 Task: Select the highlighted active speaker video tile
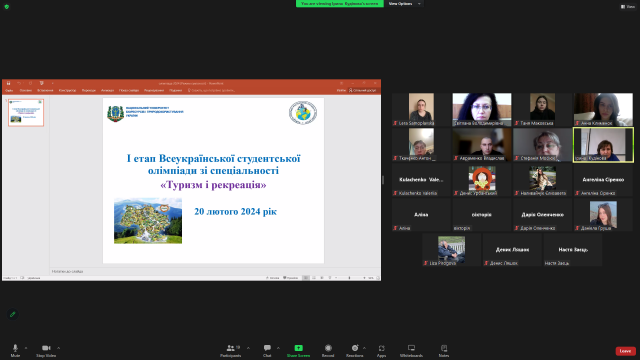pyautogui.click(x=603, y=145)
